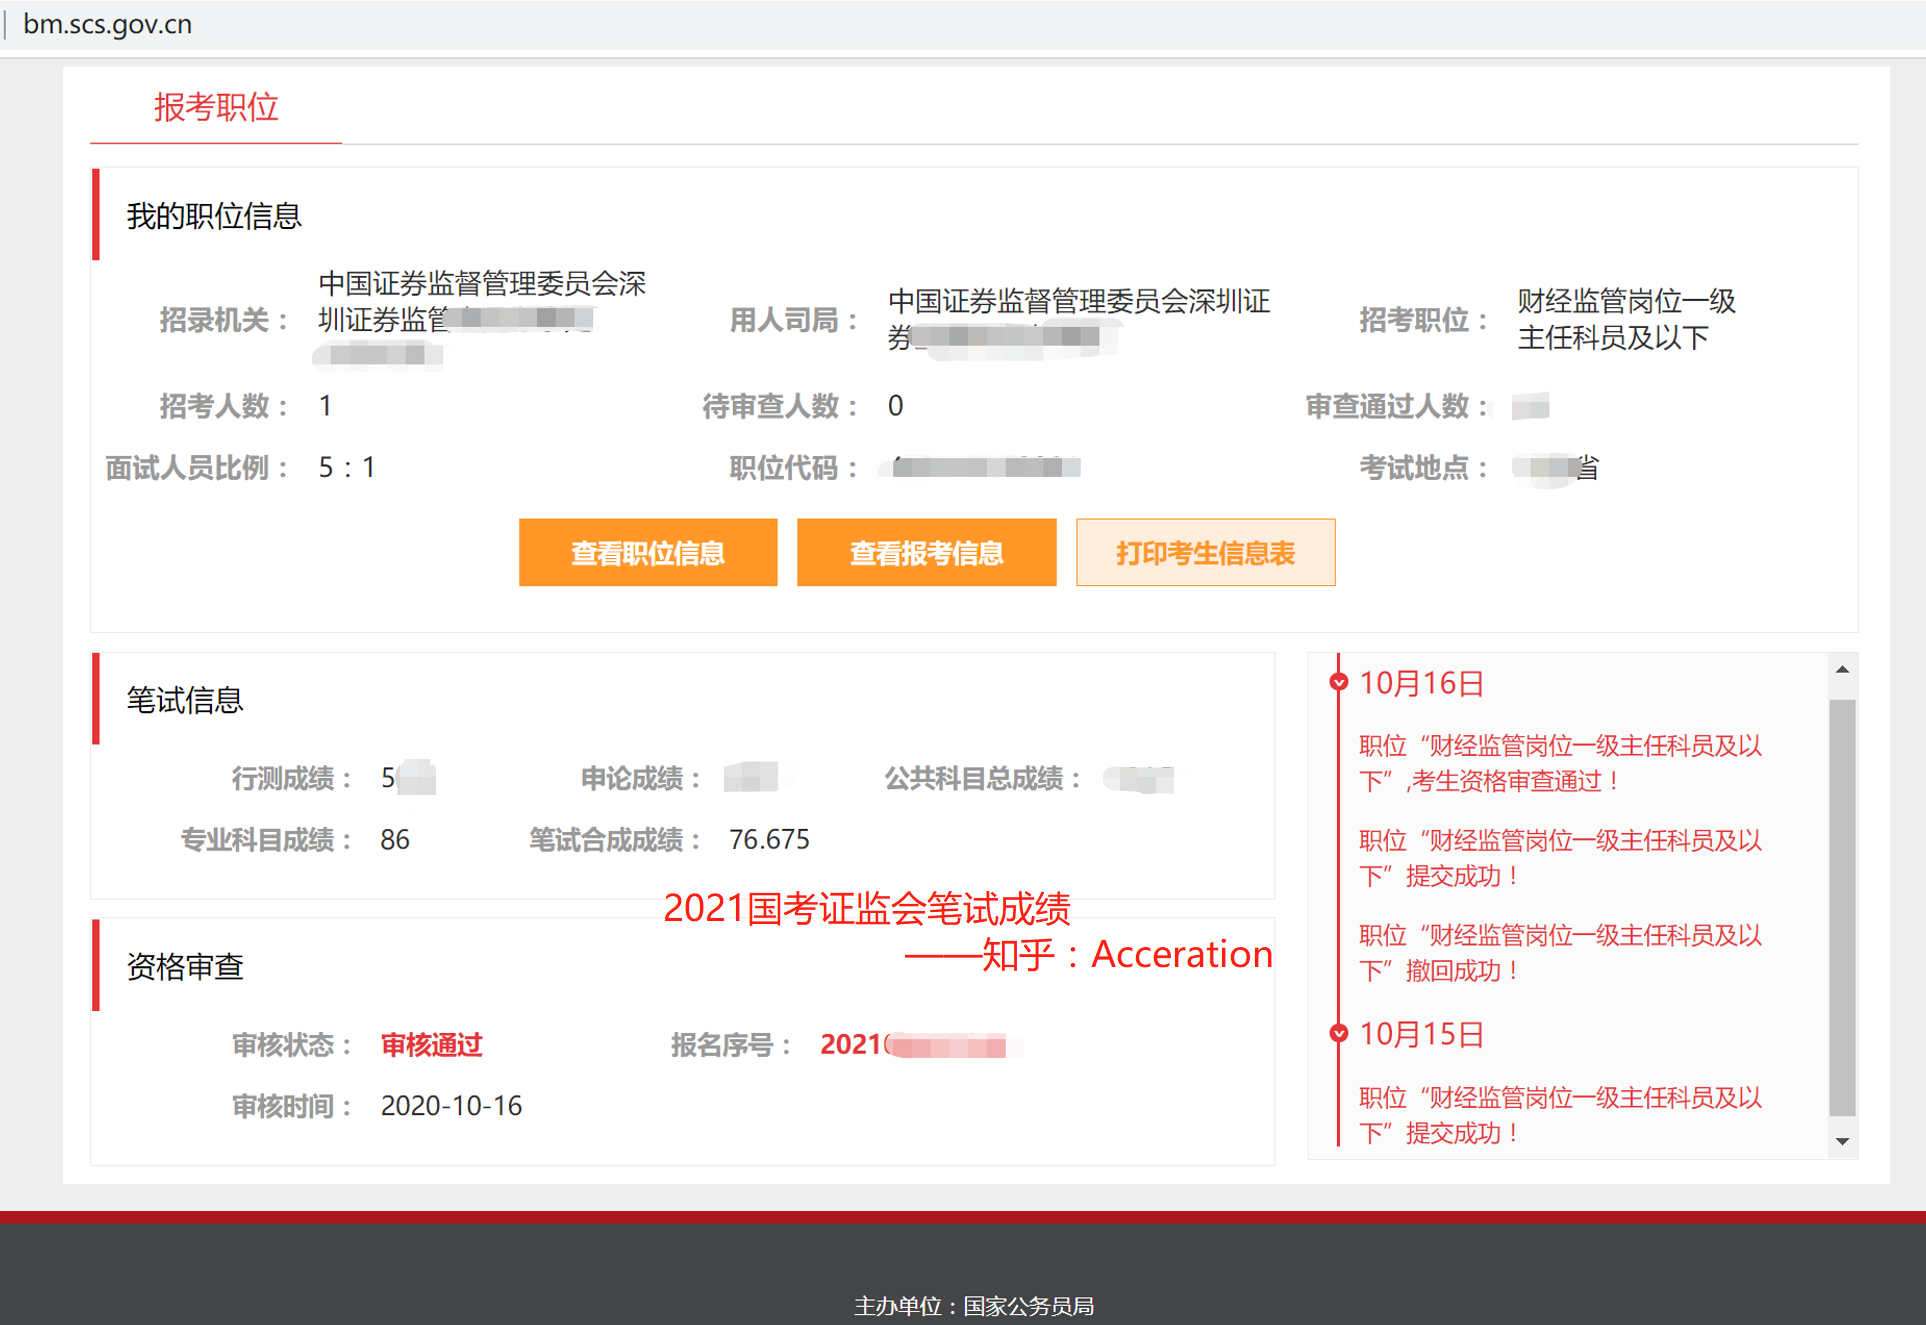
Task: Click 审核通过 status text
Action: pos(431,1045)
